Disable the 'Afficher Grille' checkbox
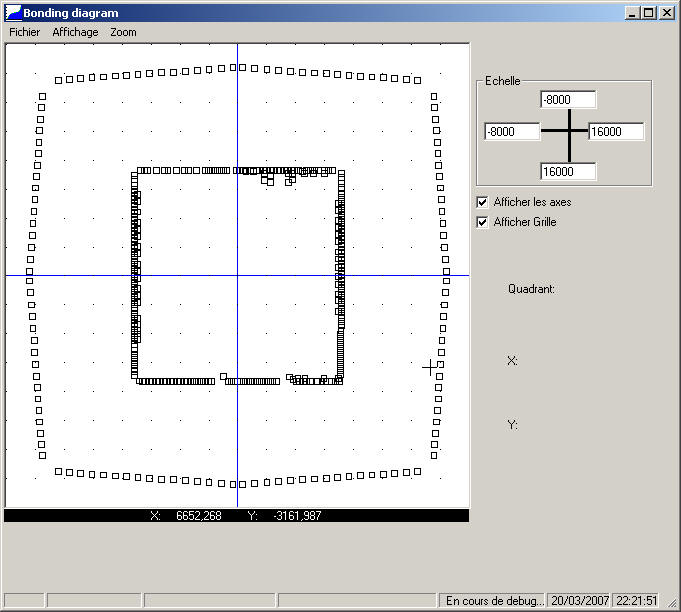The image size is (681, 612). [x=483, y=222]
